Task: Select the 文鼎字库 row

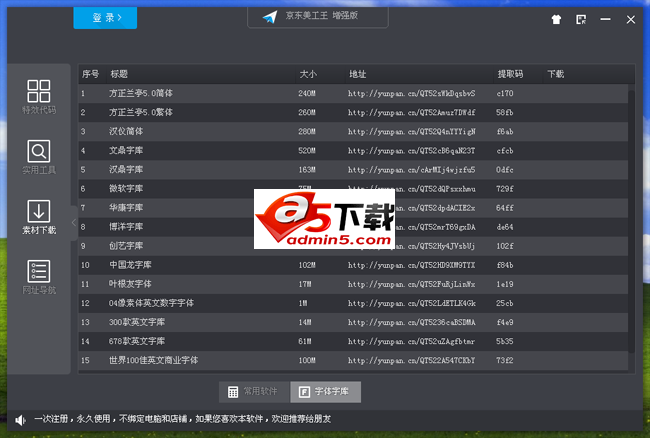Action: coord(353,151)
